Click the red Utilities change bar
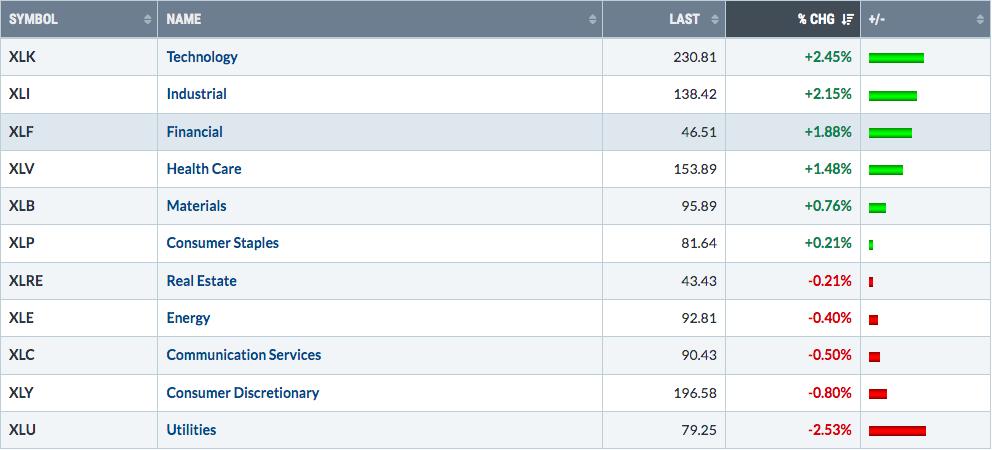 click(897, 431)
